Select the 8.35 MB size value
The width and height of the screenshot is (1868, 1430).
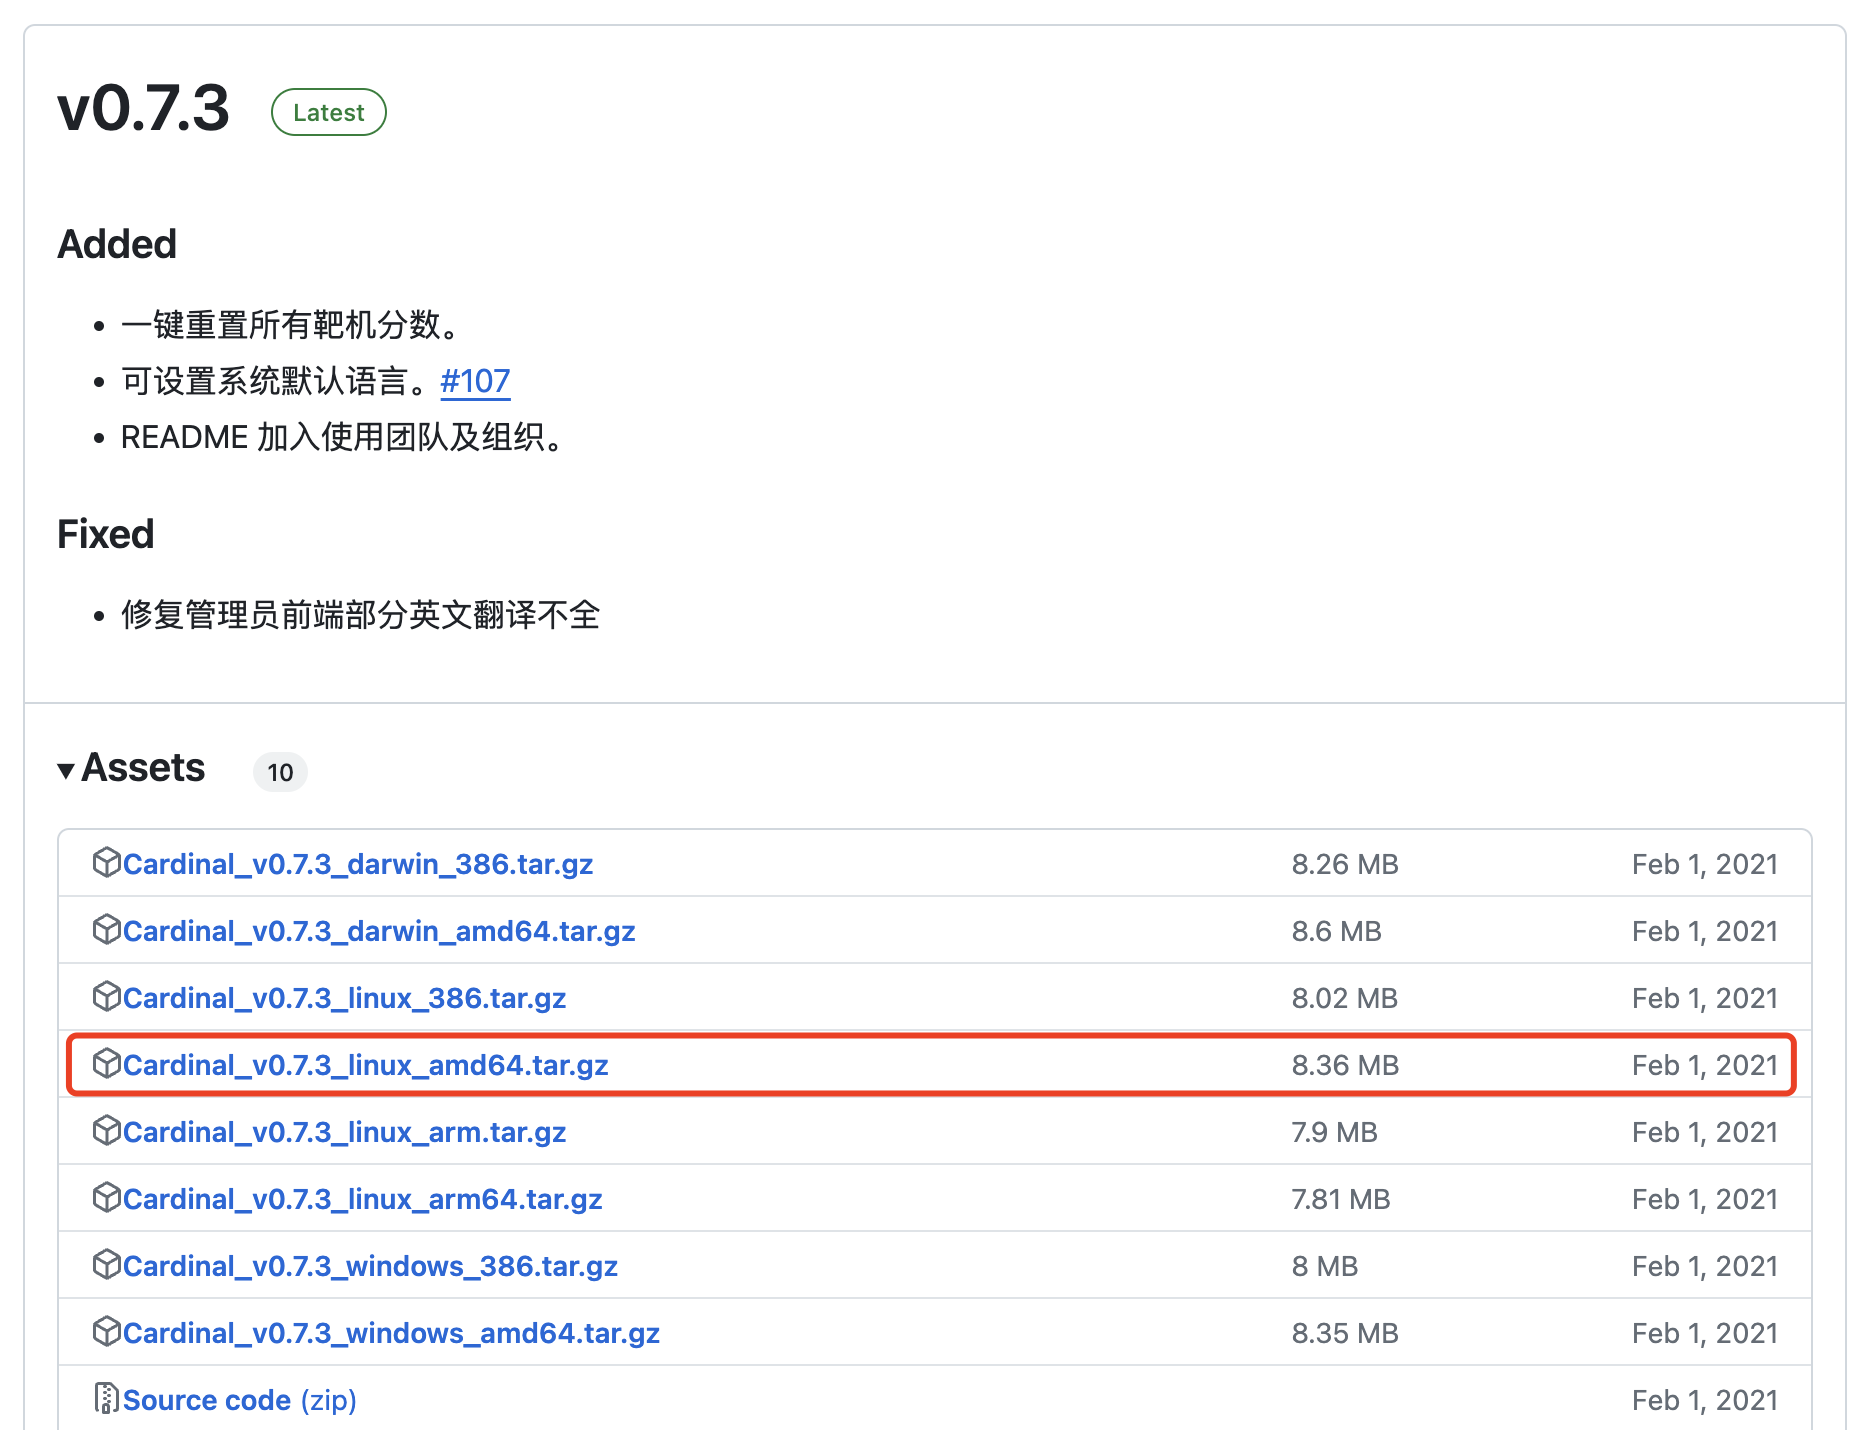pyautogui.click(x=1345, y=1333)
